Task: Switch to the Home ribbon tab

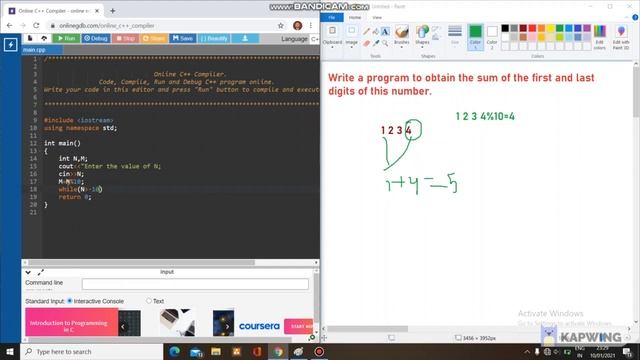Action: click(x=355, y=17)
